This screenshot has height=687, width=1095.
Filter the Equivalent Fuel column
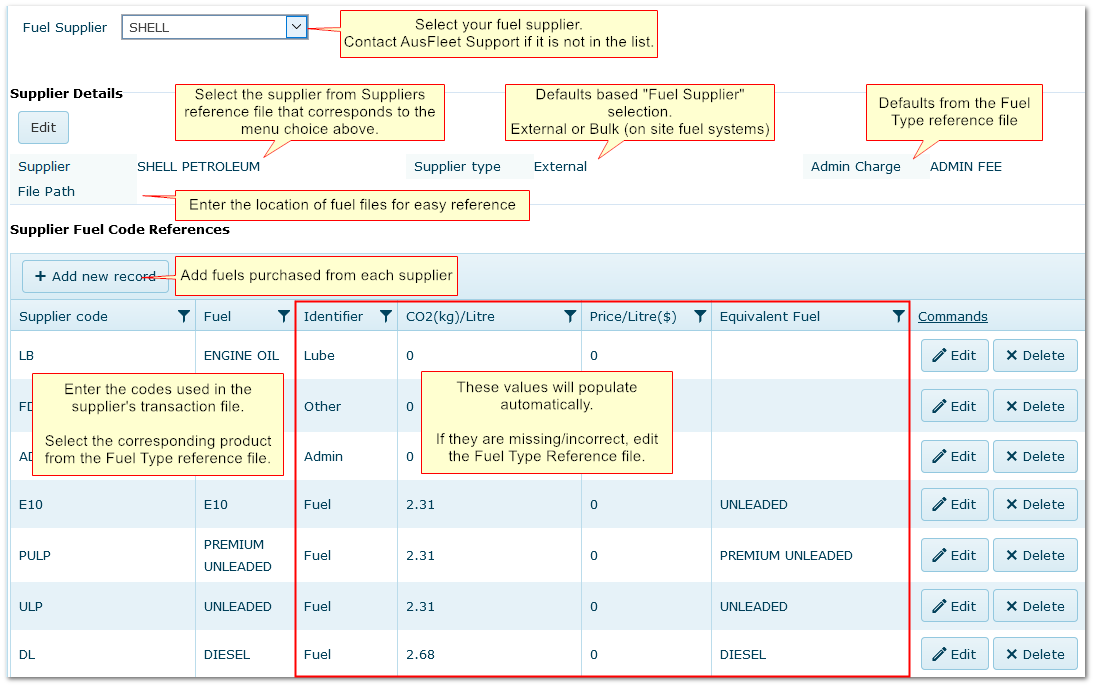(x=897, y=316)
